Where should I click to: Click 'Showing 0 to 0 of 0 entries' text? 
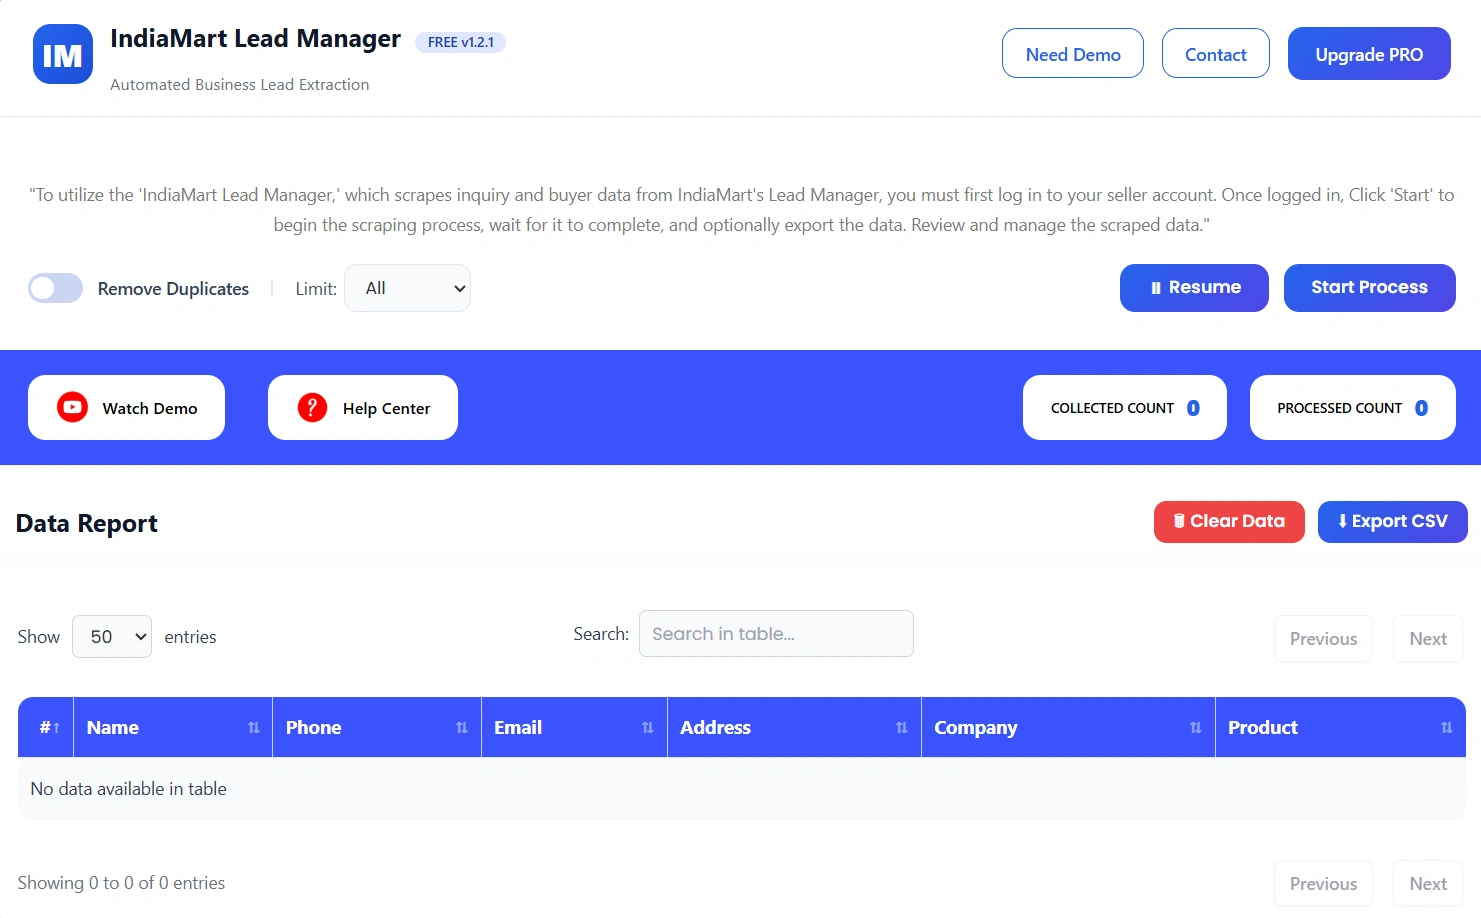(x=121, y=883)
